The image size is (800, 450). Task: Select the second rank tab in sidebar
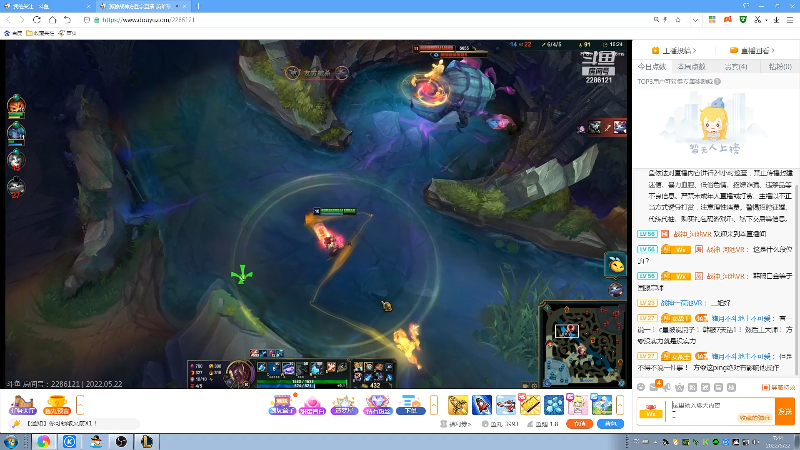point(691,66)
